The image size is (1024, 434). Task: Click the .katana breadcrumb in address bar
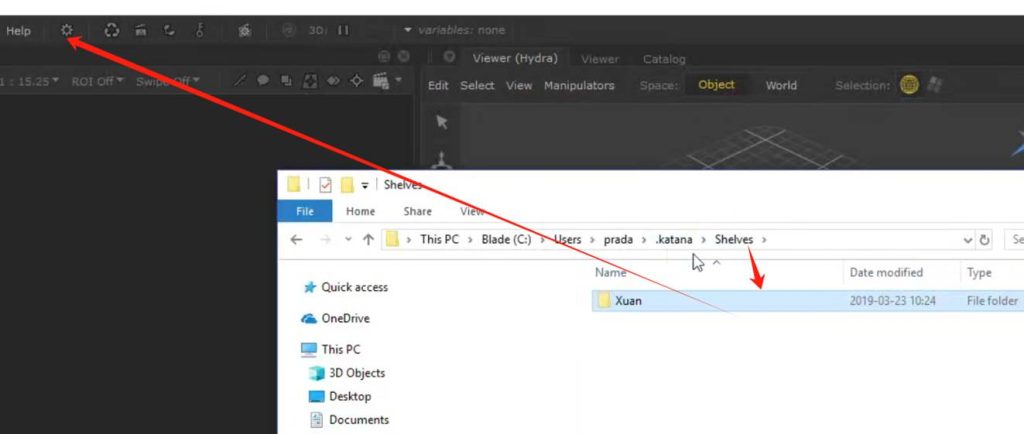673,240
